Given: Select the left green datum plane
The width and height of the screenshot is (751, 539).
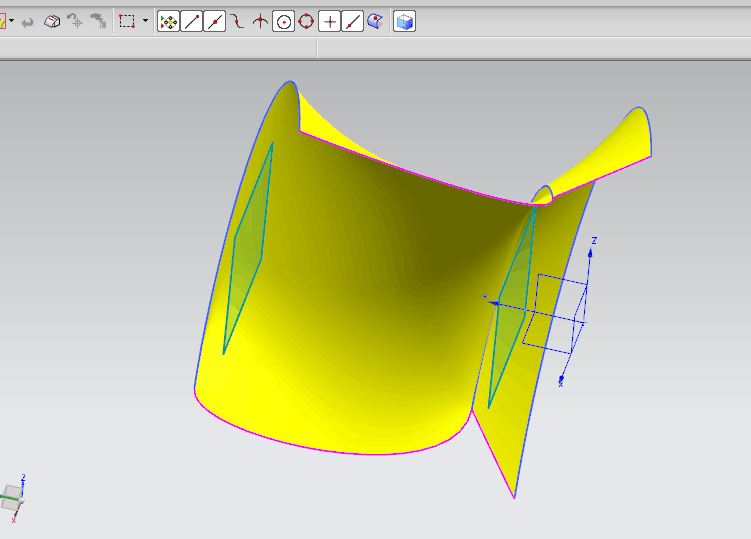Looking at the screenshot, I should coord(248,249).
